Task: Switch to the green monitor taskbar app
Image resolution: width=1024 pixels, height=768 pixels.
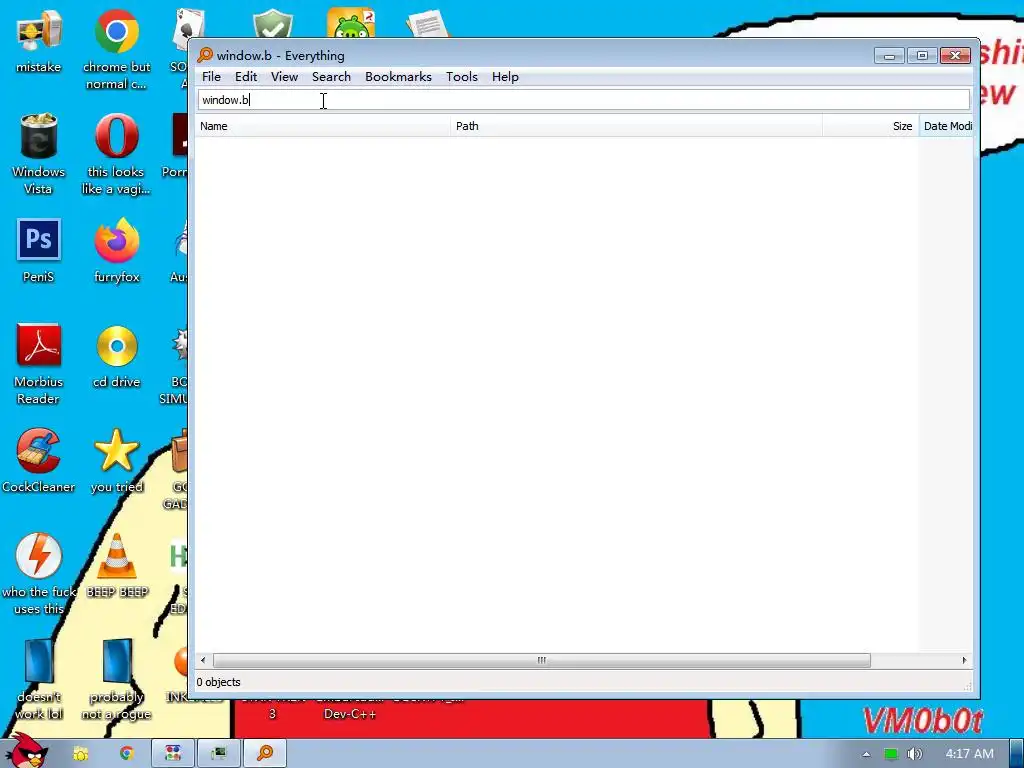Action: pyautogui.click(x=219, y=754)
